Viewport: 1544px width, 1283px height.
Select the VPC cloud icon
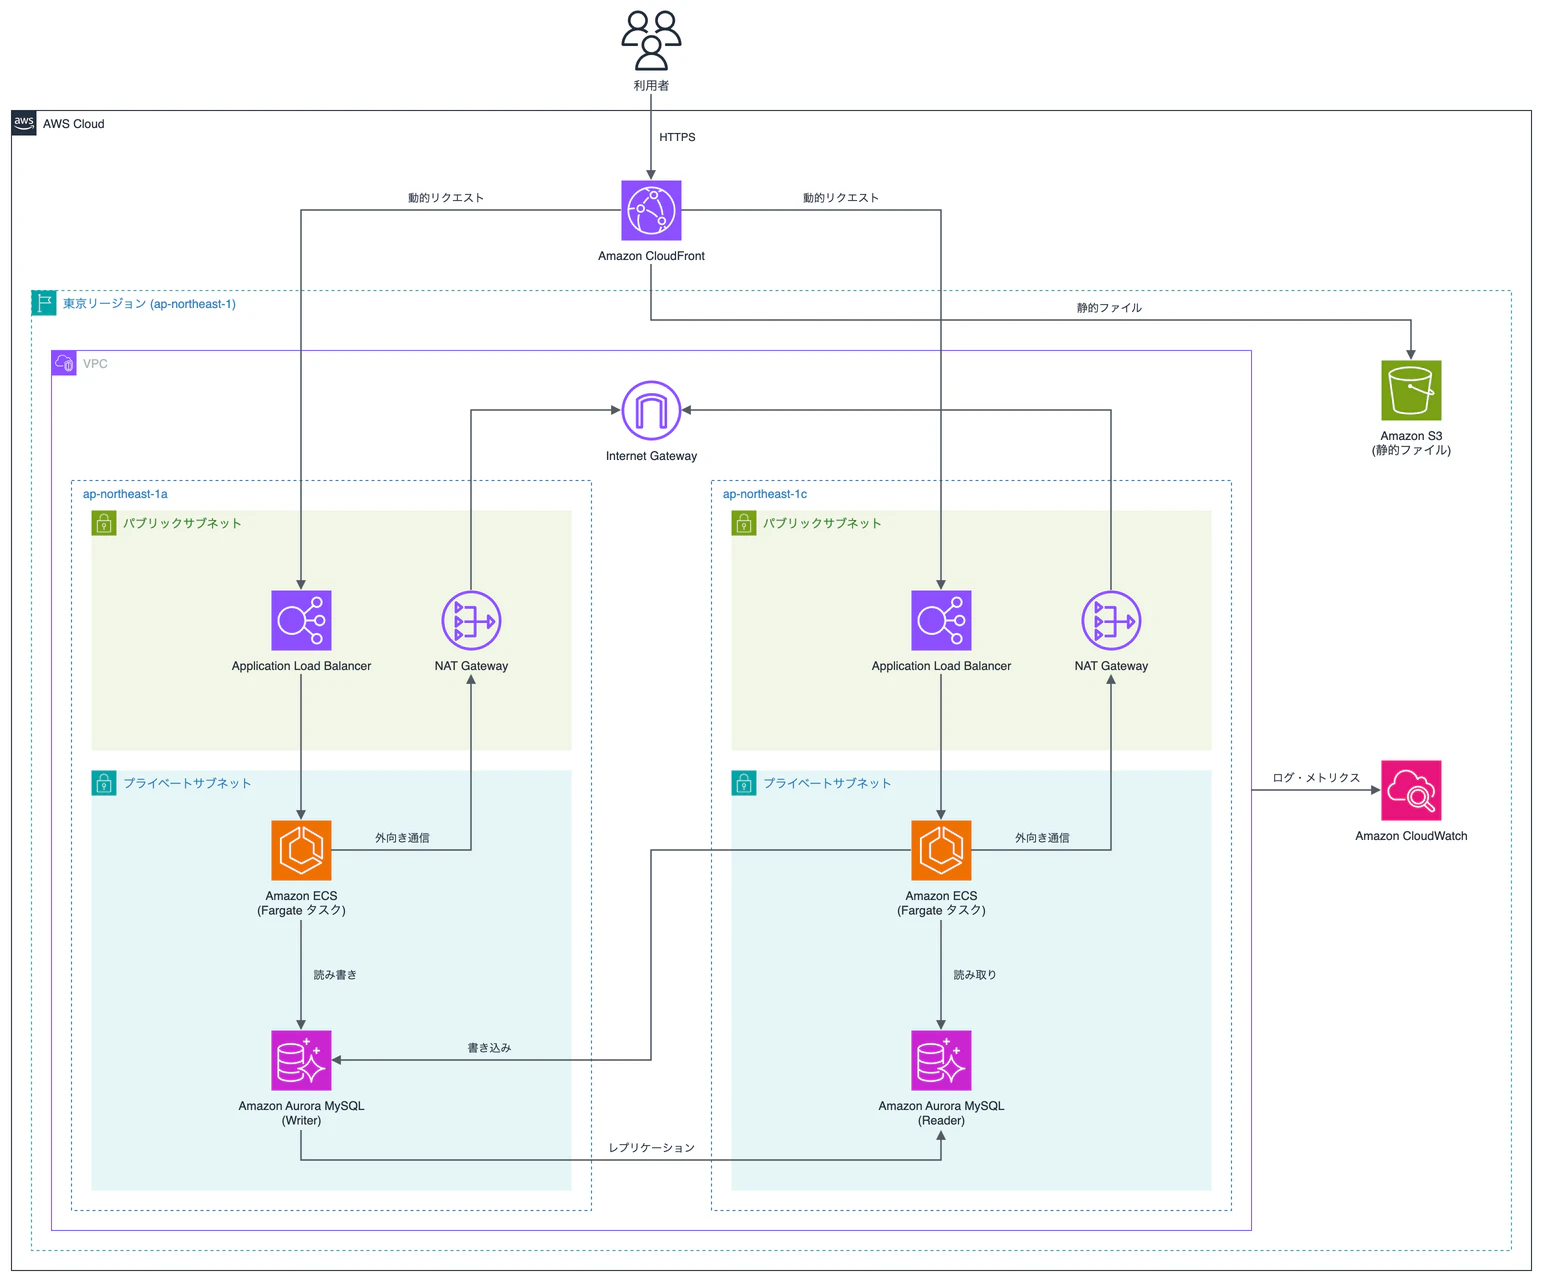point(64,363)
